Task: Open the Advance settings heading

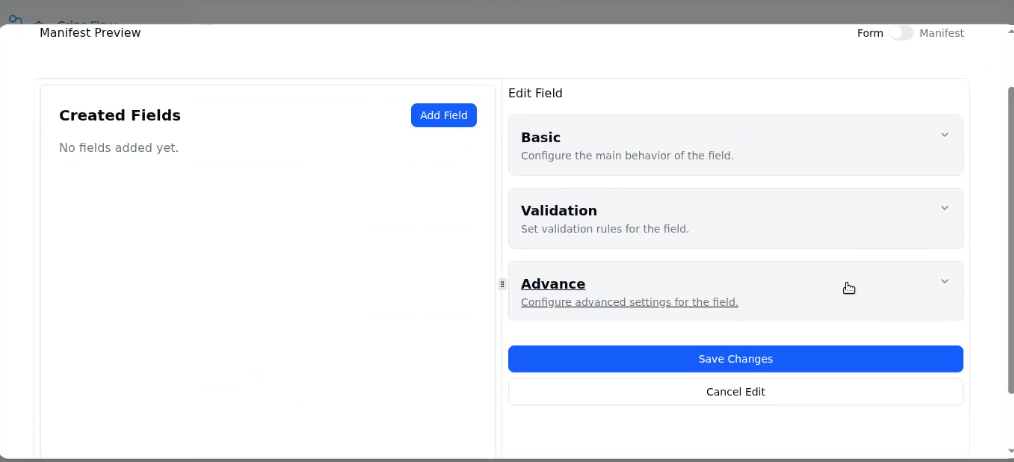Action: [553, 284]
